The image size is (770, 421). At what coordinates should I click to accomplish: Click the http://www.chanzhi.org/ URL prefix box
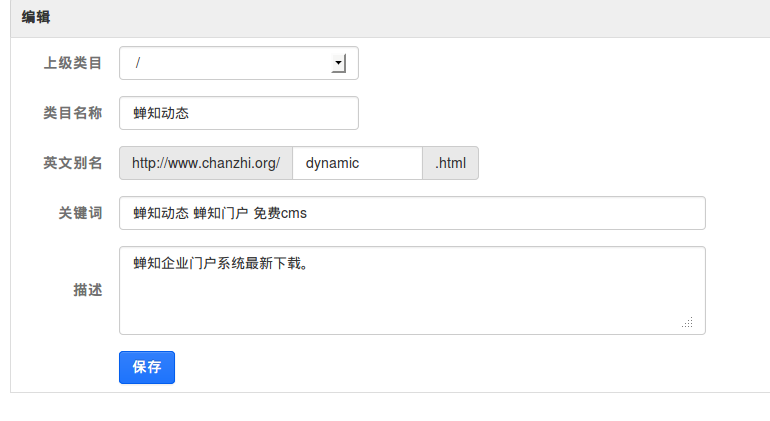click(x=206, y=163)
